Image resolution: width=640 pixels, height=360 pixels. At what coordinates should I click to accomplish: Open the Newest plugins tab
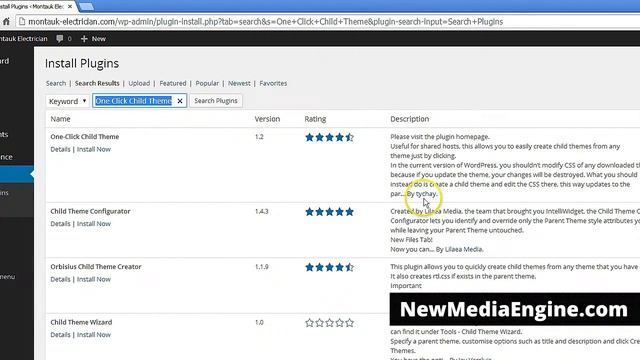[x=239, y=83]
